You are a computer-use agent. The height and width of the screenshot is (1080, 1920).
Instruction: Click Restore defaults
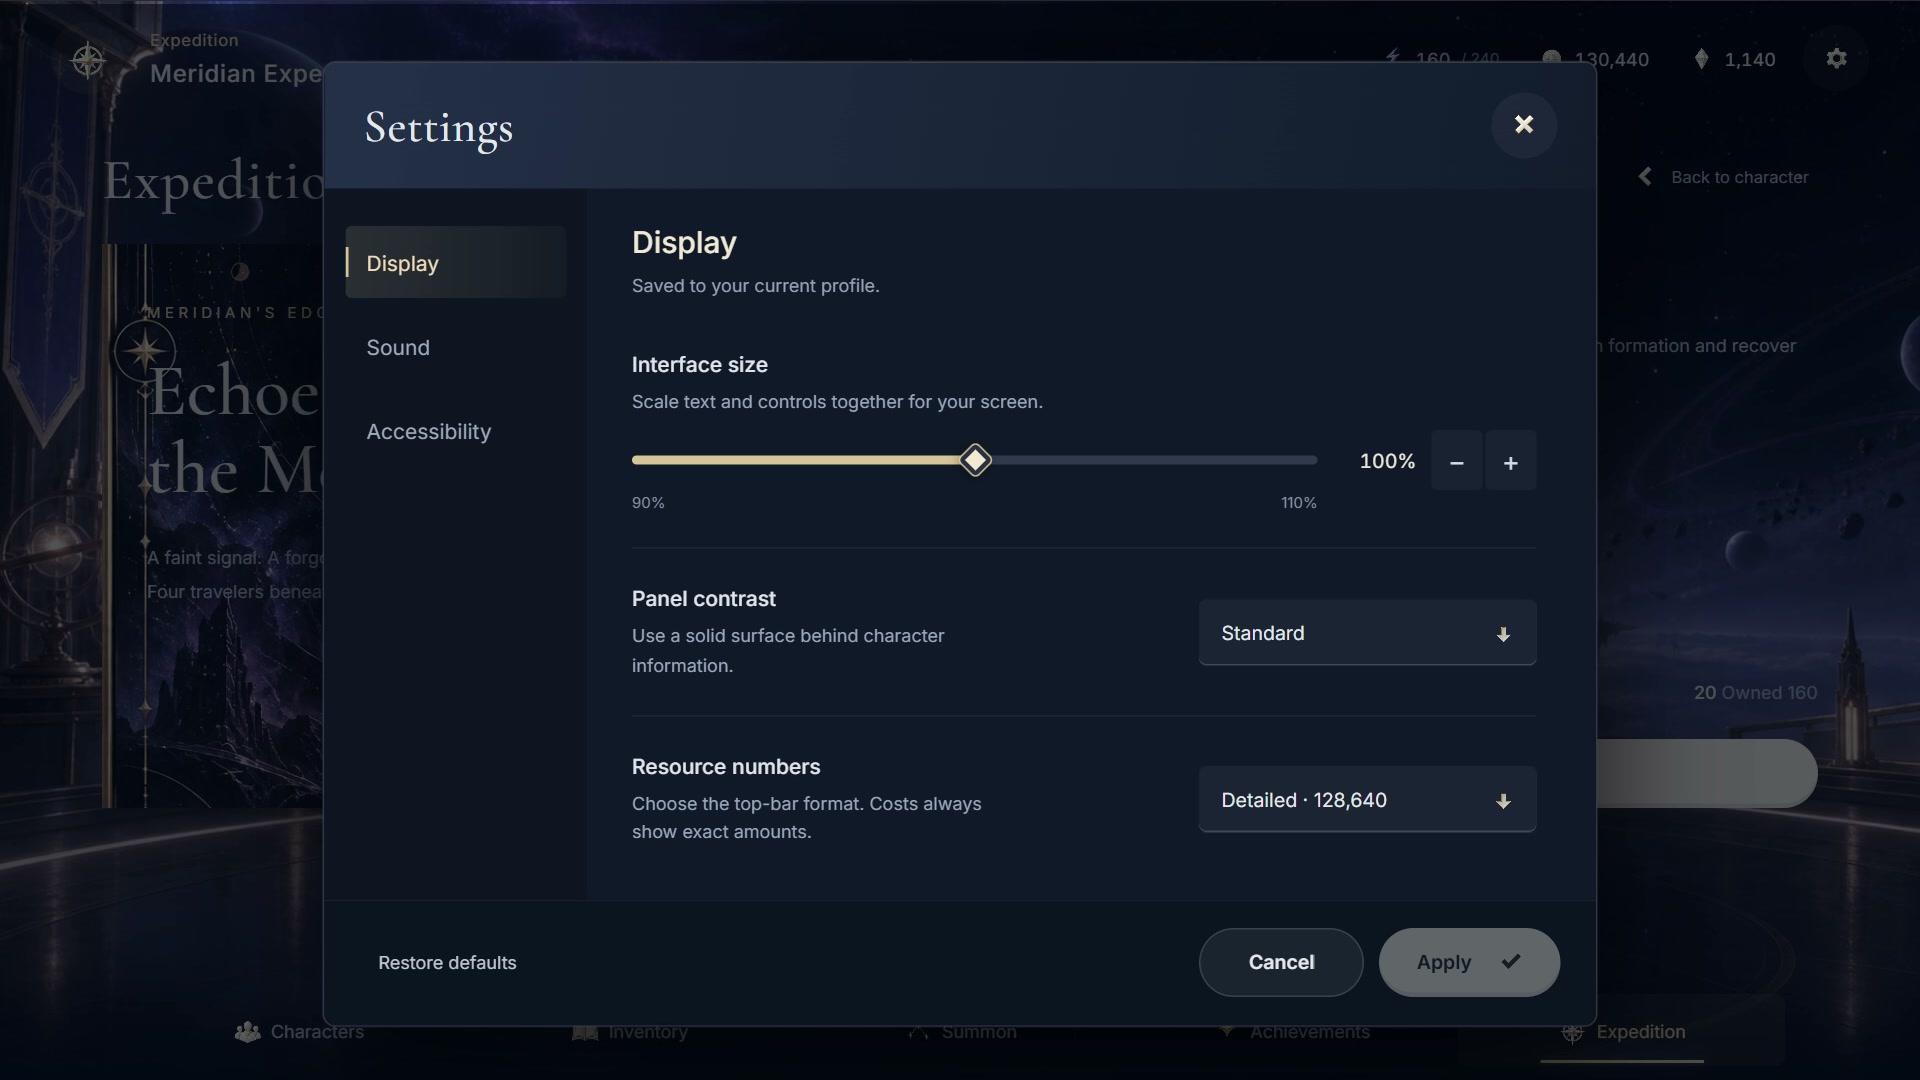447,962
